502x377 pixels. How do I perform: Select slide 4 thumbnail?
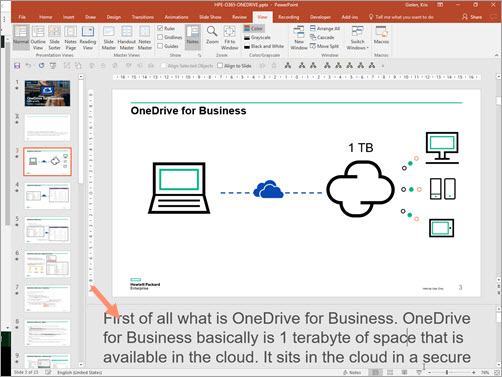tap(47, 196)
